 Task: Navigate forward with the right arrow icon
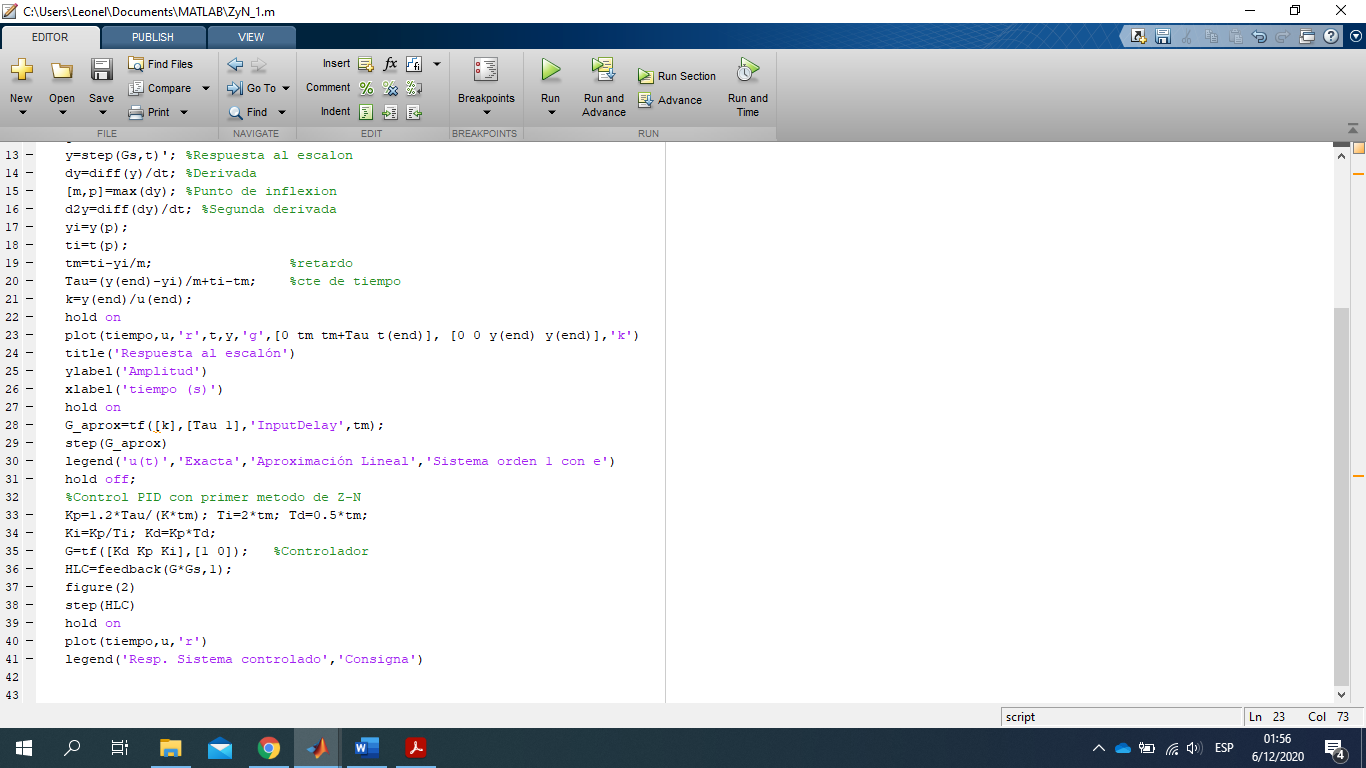pyautogui.click(x=258, y=64)
